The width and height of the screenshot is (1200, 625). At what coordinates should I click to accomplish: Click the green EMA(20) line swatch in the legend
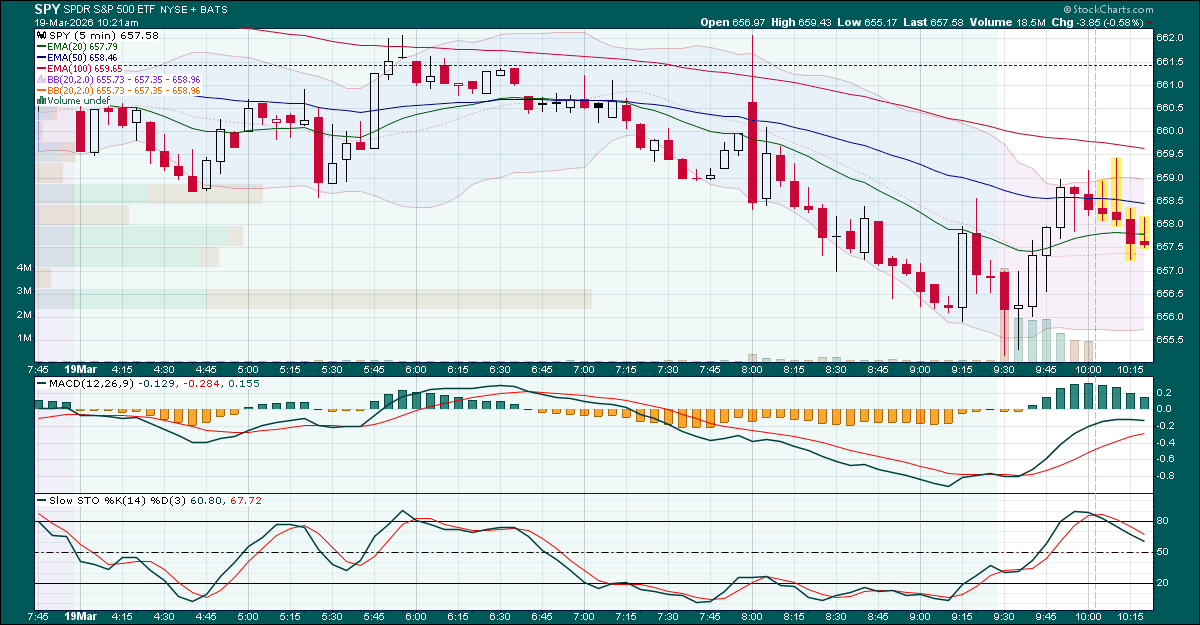coord(41,46)
